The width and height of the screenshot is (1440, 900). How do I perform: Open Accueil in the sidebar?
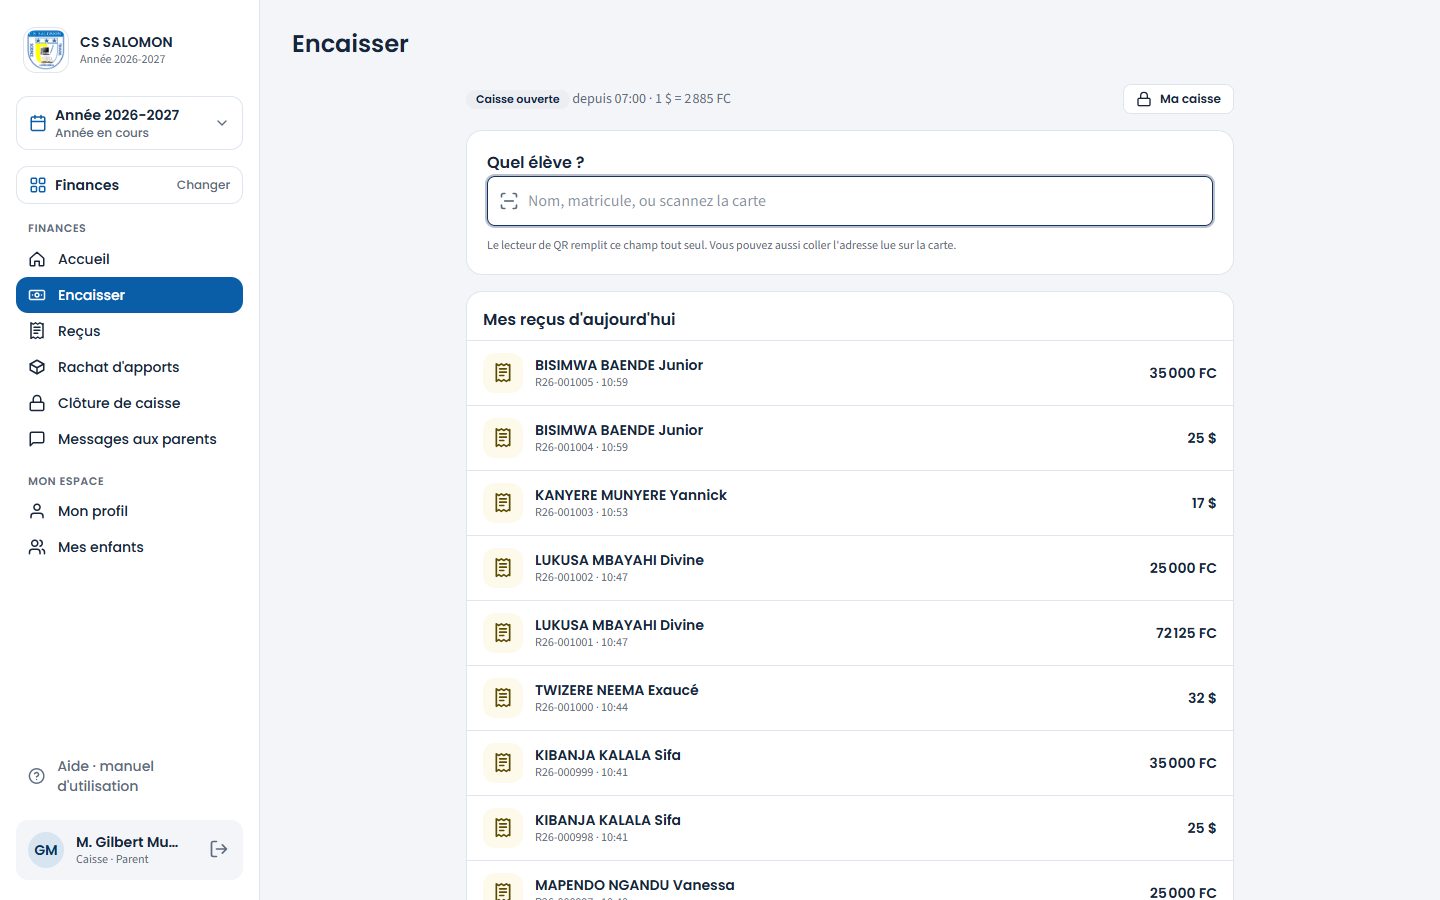pyautogui.click(x=129, y=259)
